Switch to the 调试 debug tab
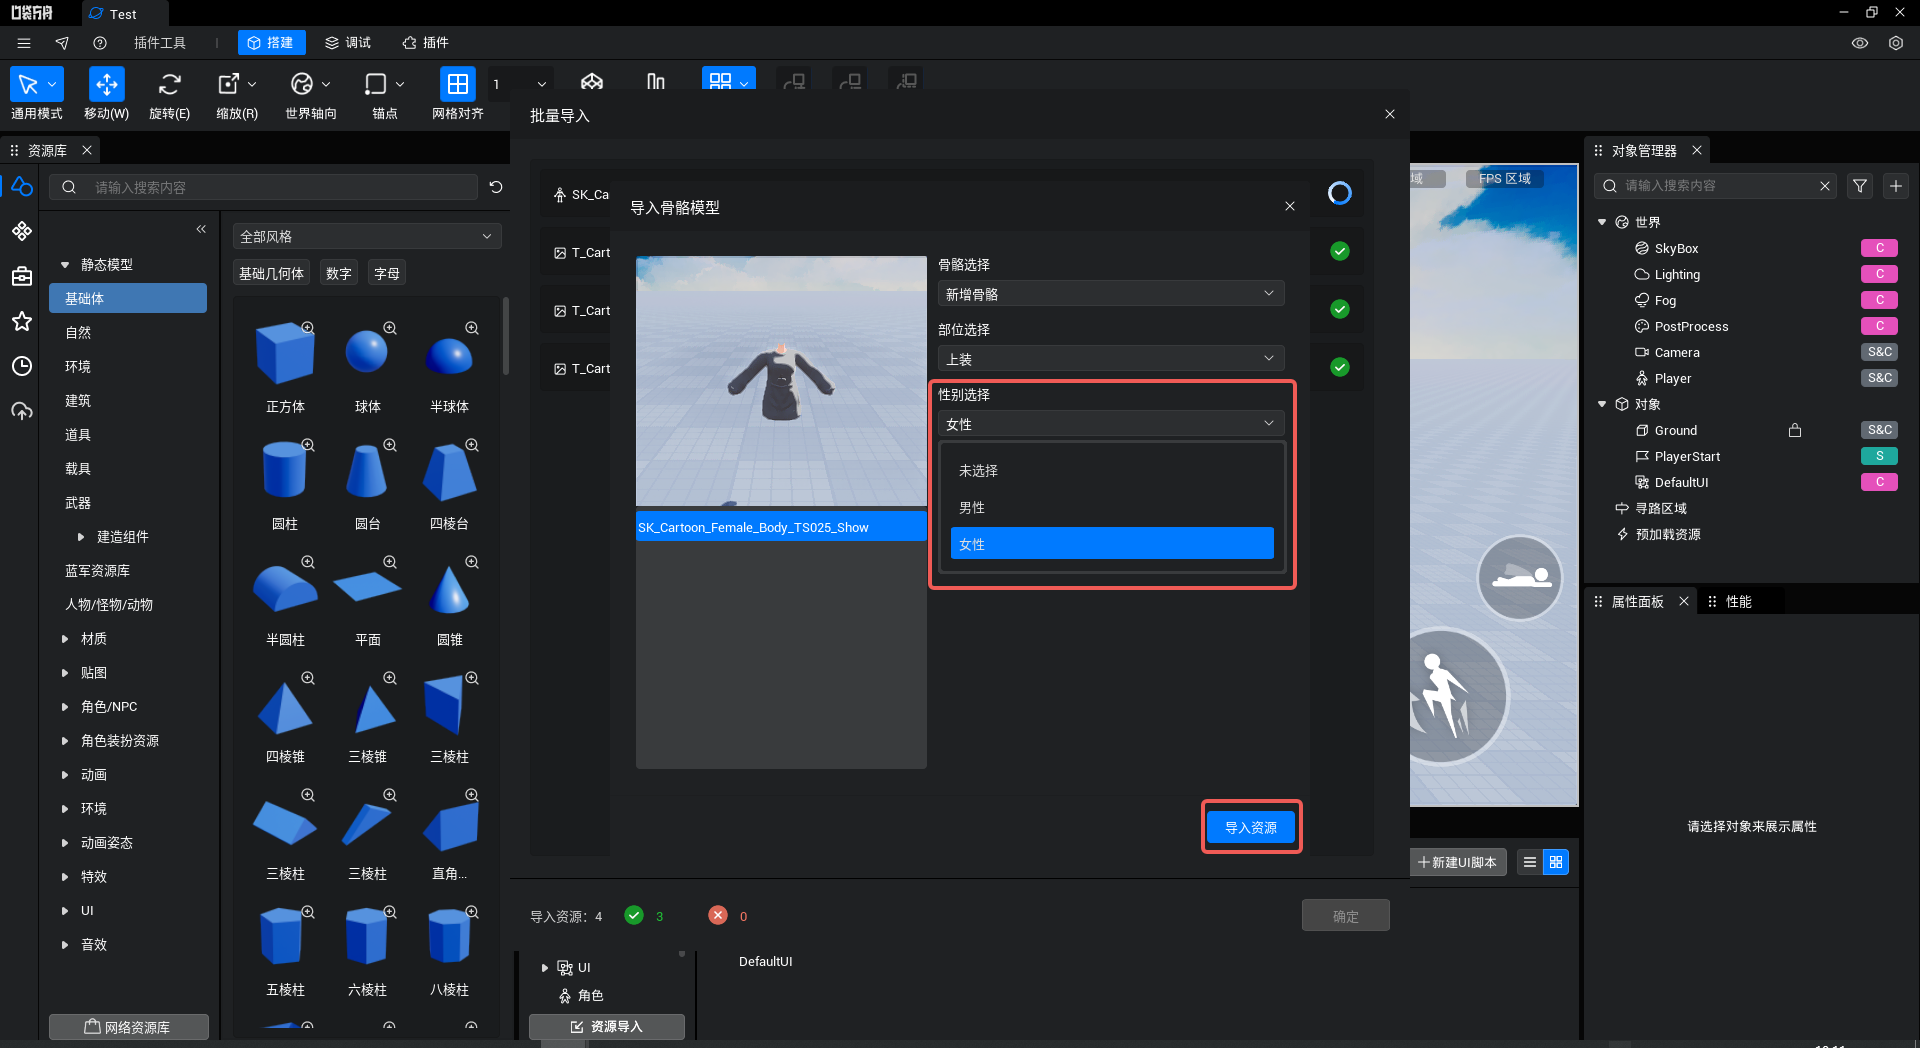Viewport: 1920px width, 1048px height. 348,43
